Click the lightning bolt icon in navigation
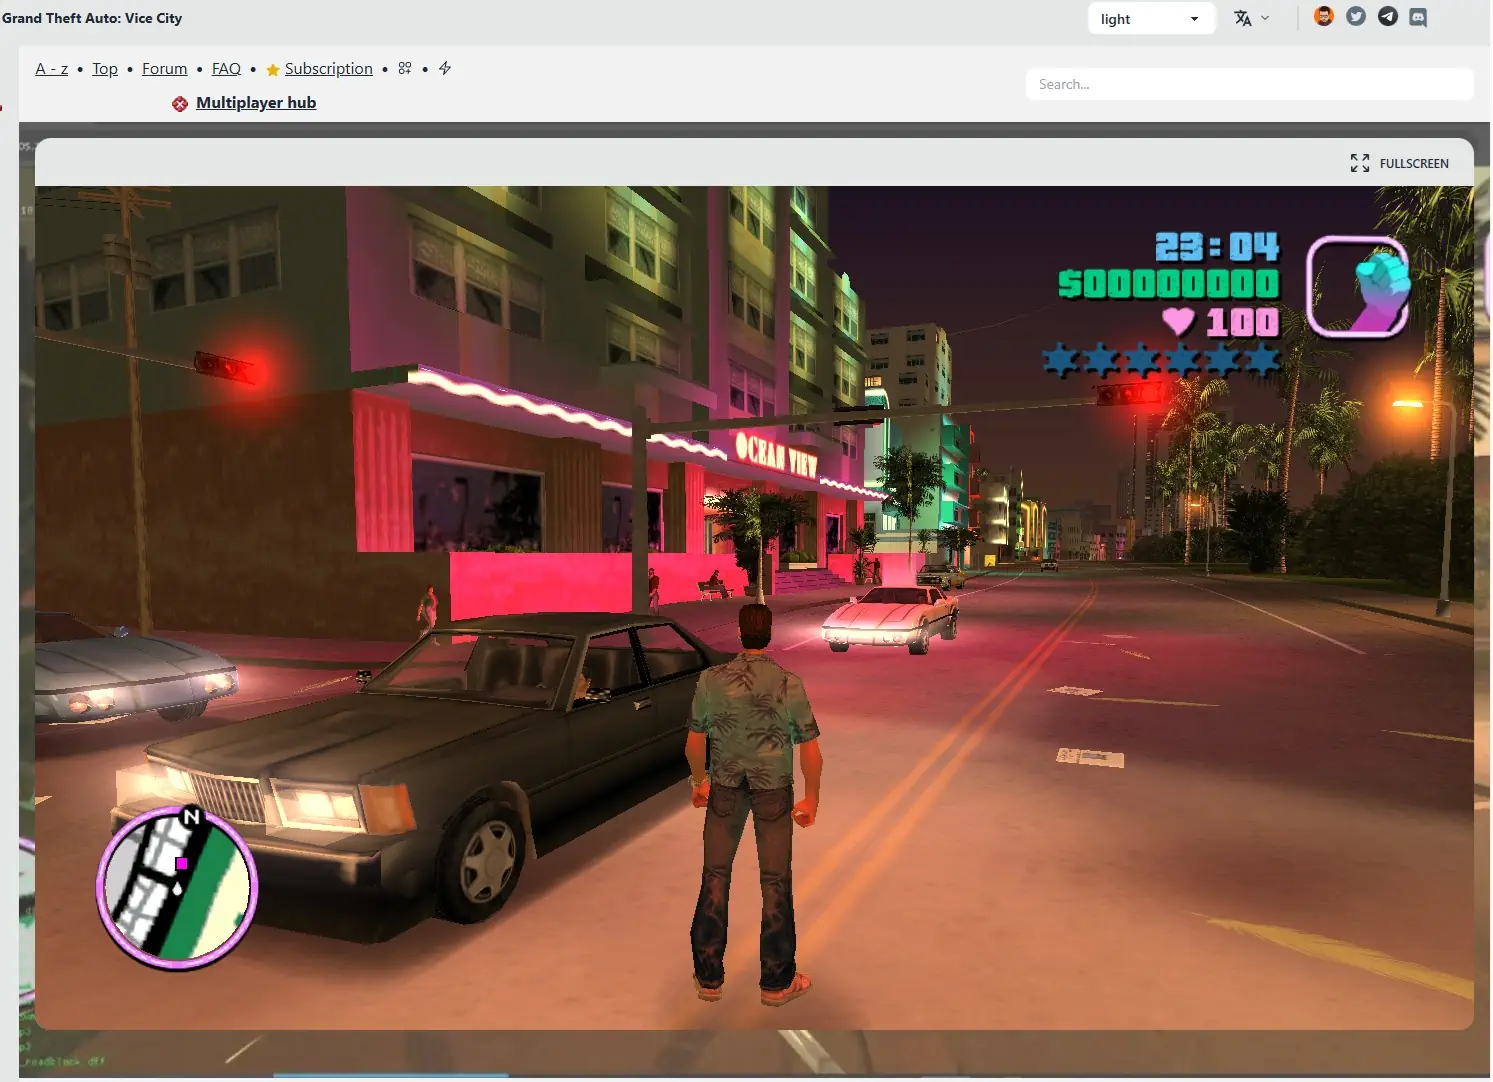This screenshot has width=1493, height=1082. [x=445, y=68]
